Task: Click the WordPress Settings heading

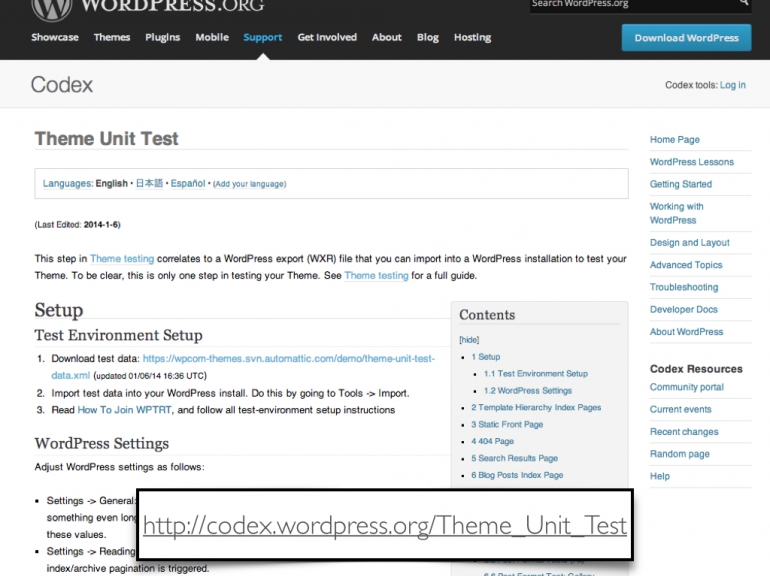Action: coord(102,443)
